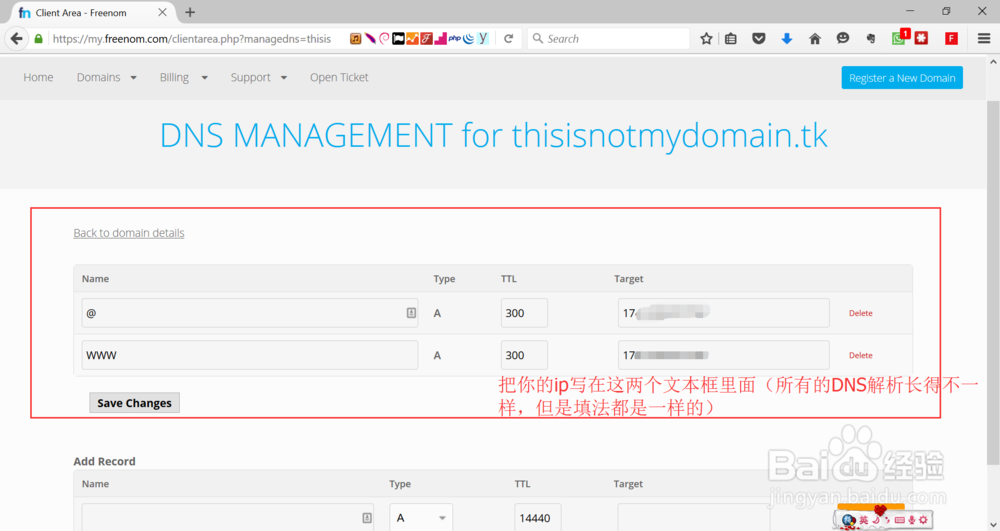Viewport: 1000px width, 531px height.
Task: Open a new browser tab with plus
Action: pos(190,12)
